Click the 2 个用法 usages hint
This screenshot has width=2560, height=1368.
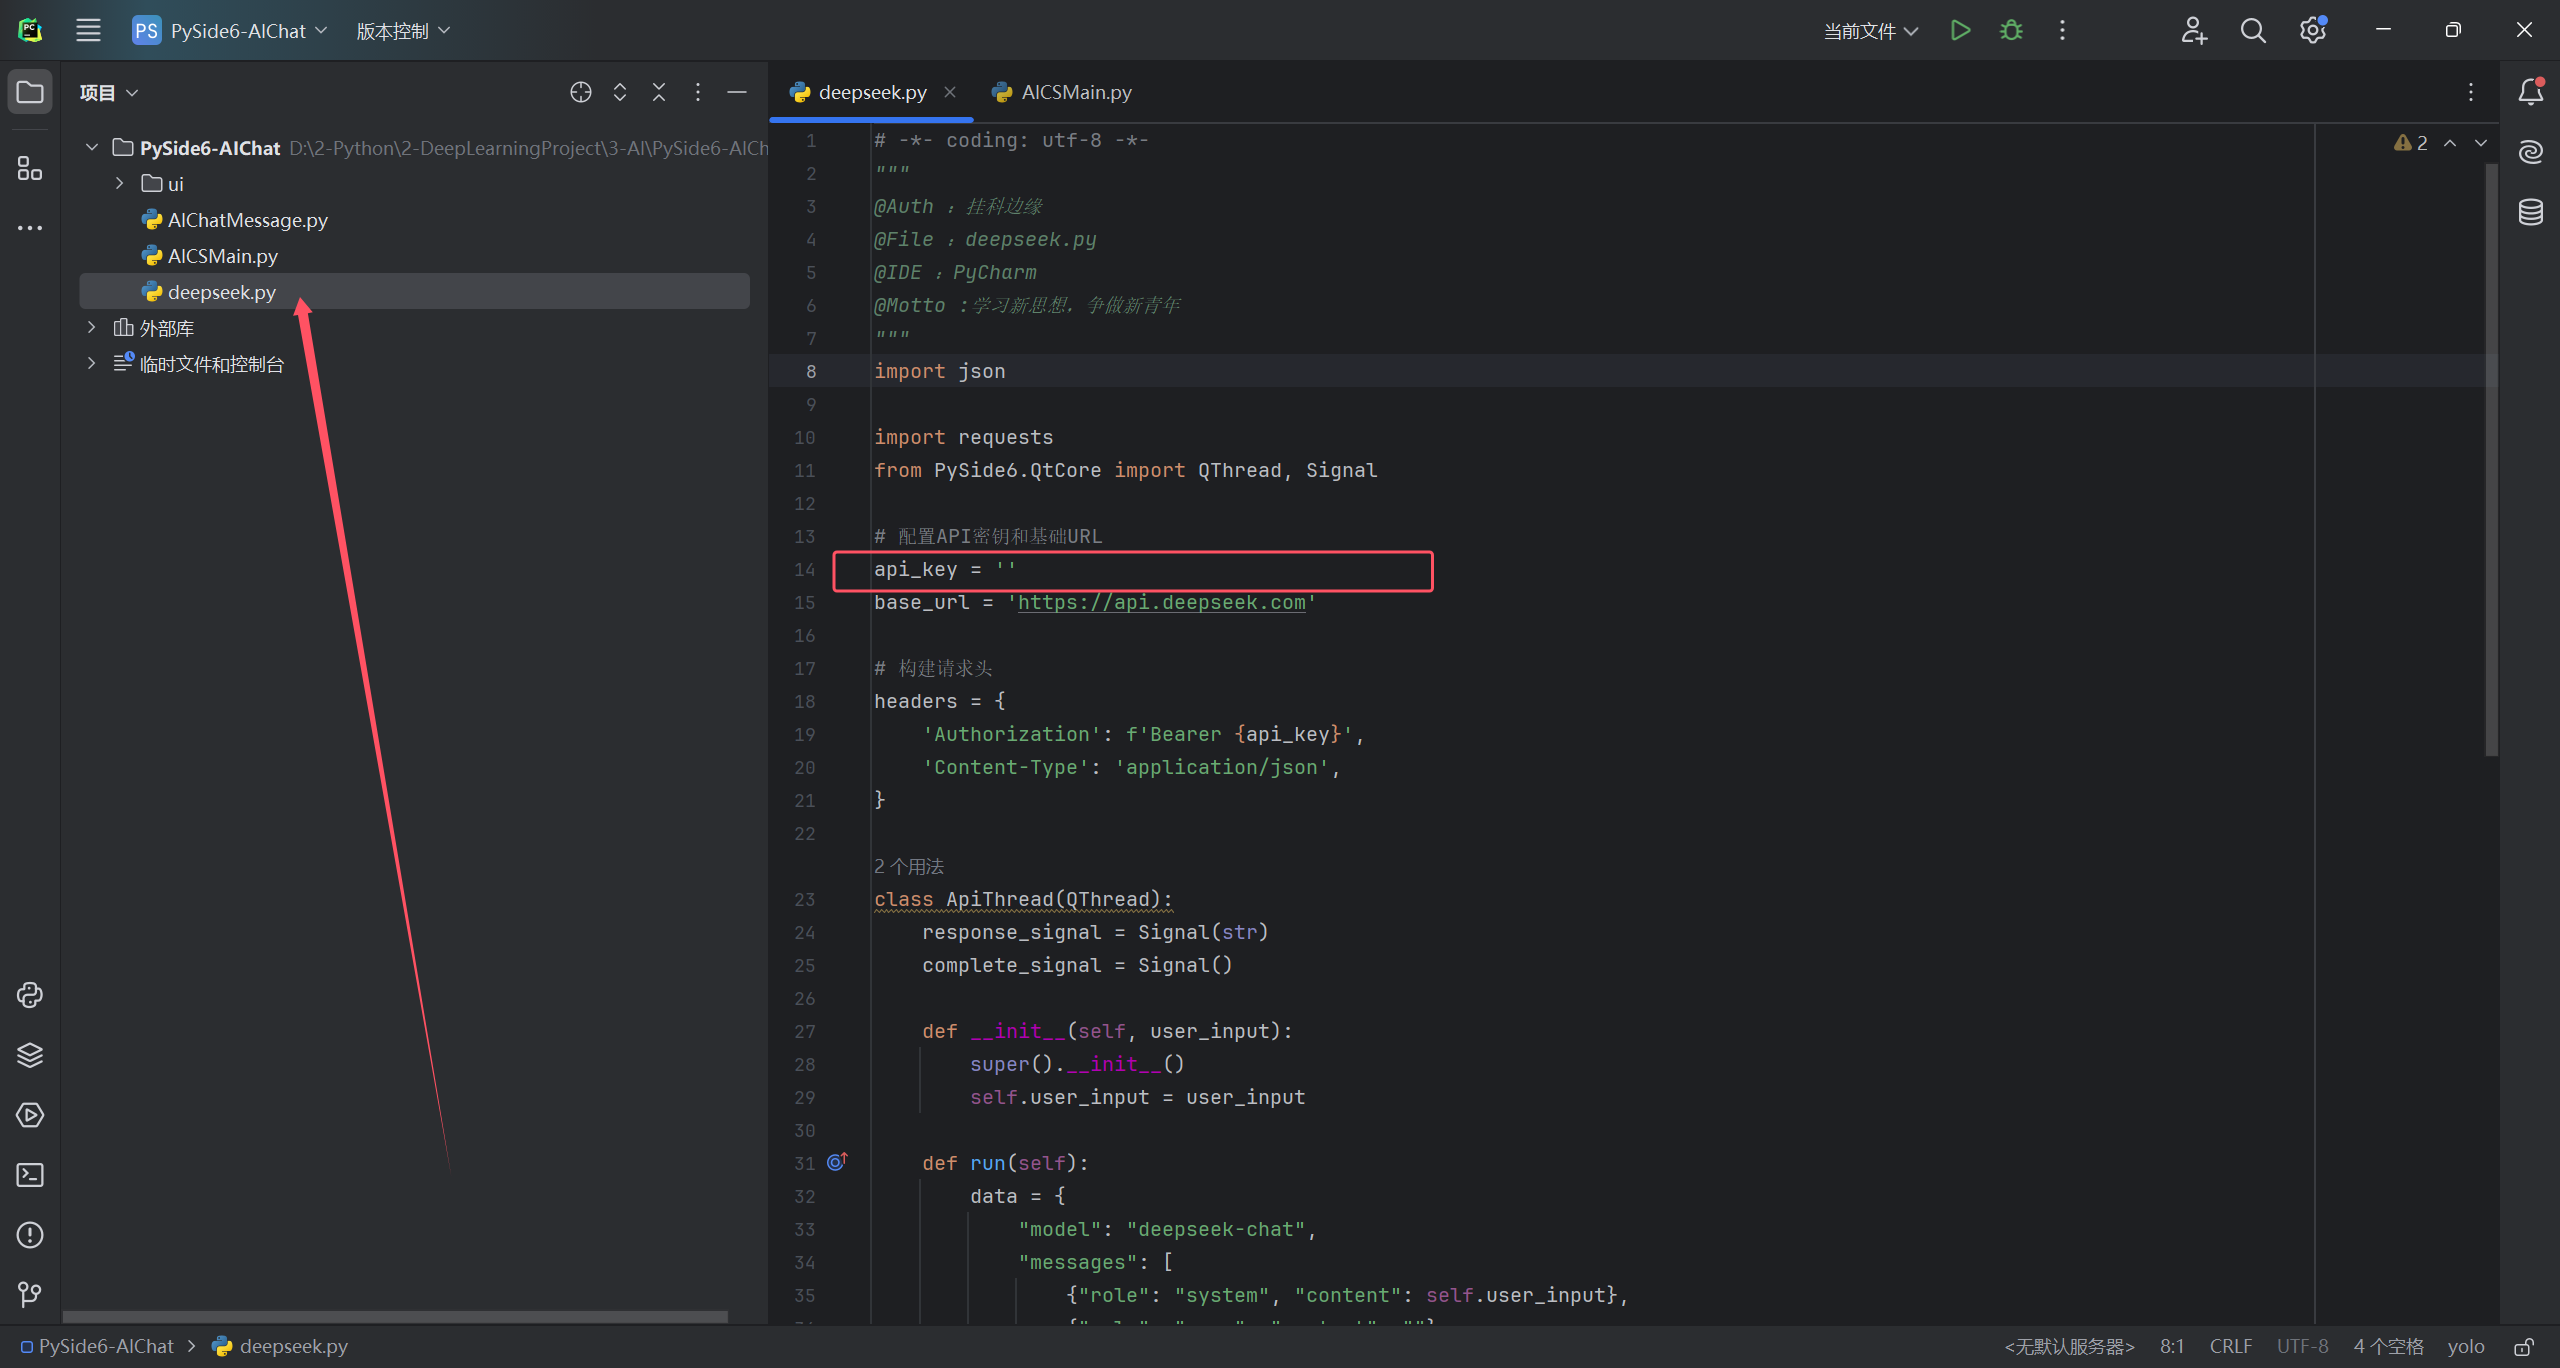909,866
